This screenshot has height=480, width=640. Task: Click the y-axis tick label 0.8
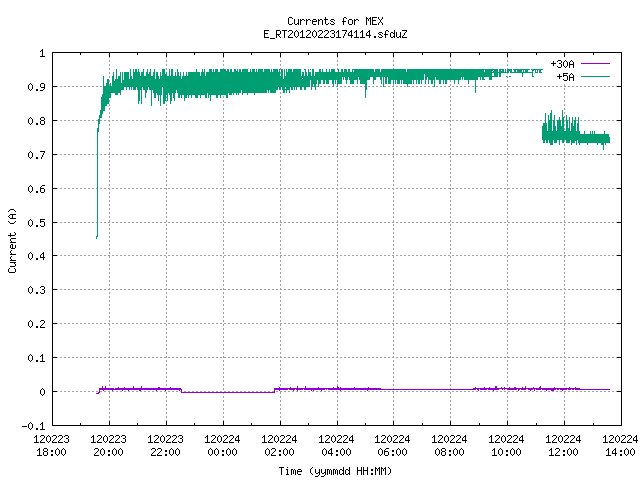point(36,121)
